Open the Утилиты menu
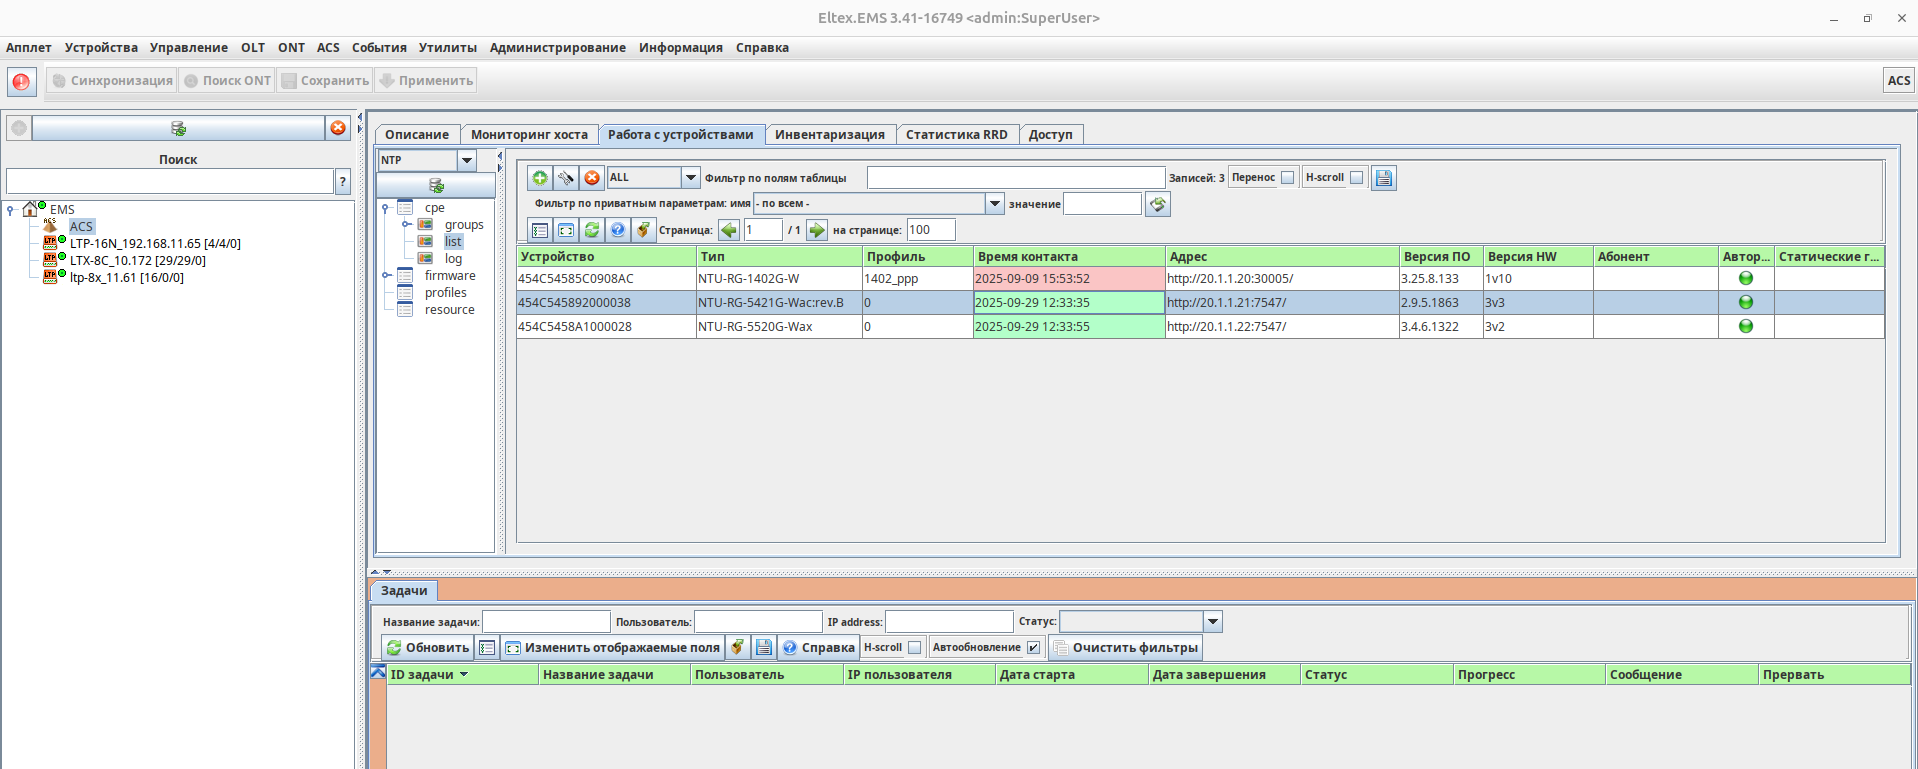Screen dimensions: 1918x769 coord(448,48)
